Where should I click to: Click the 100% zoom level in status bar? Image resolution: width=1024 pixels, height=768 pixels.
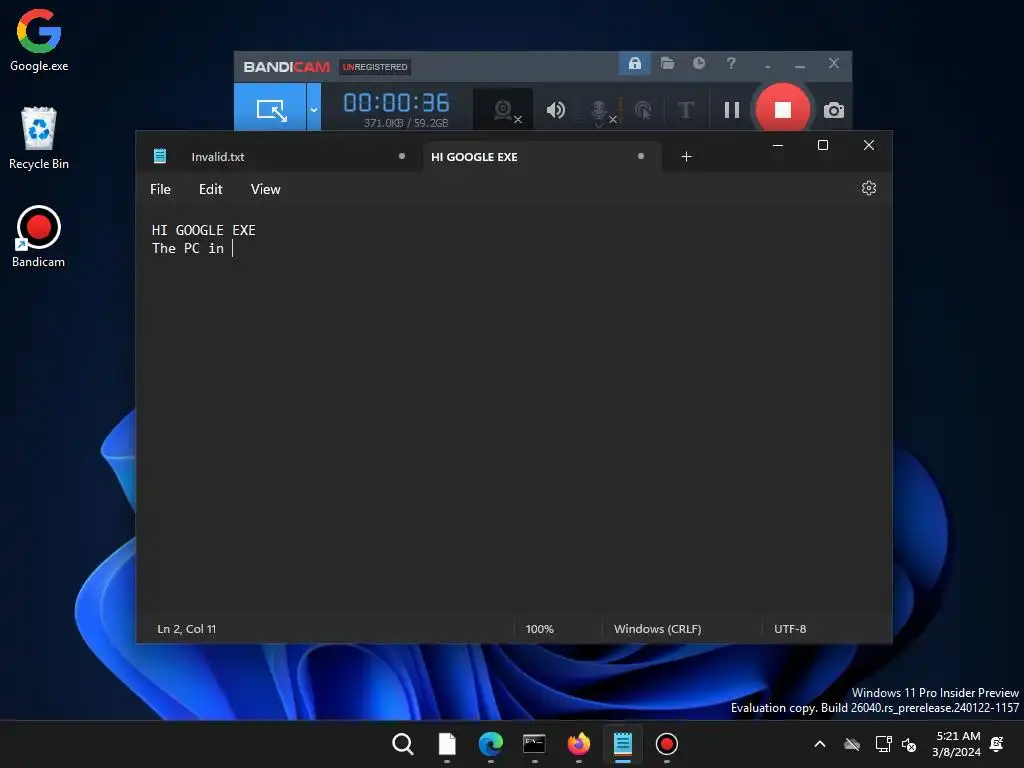[x=539, y=629]
